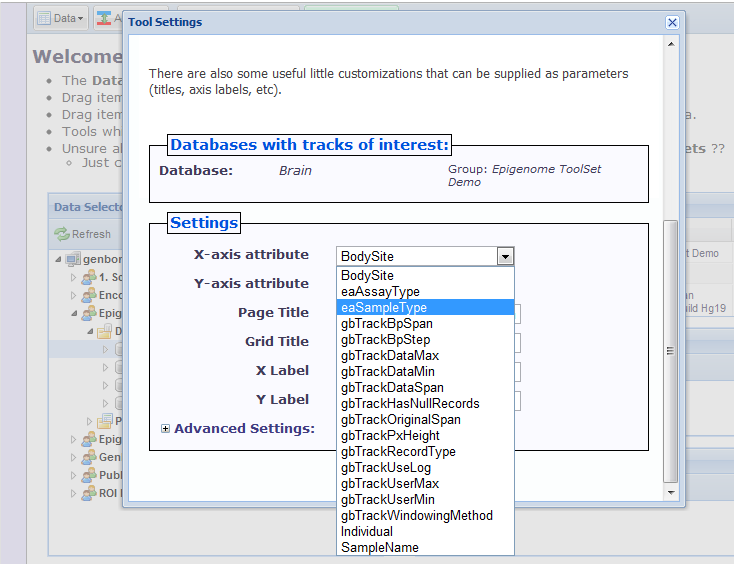Select eaSampleType in the attribute list
Image resolution: width=734 pixels, height=564 pixels.
pos(384,307)
